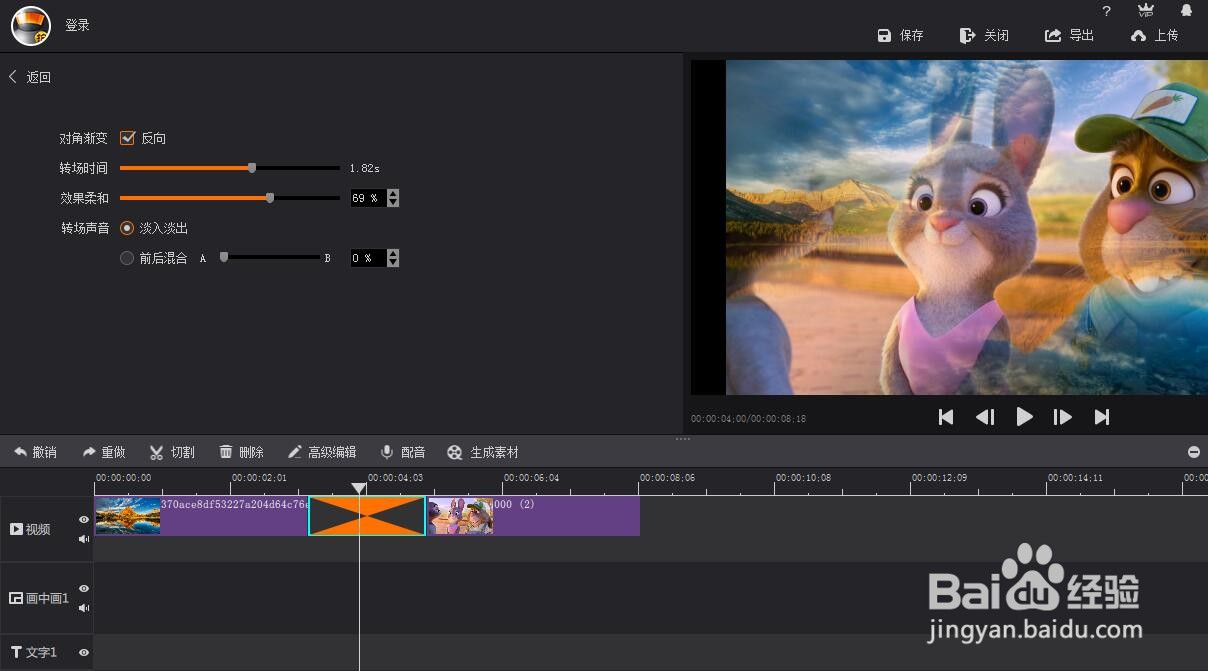
Task: Mute the 视频 track speaker icon
Action: (x=84, y=539)
